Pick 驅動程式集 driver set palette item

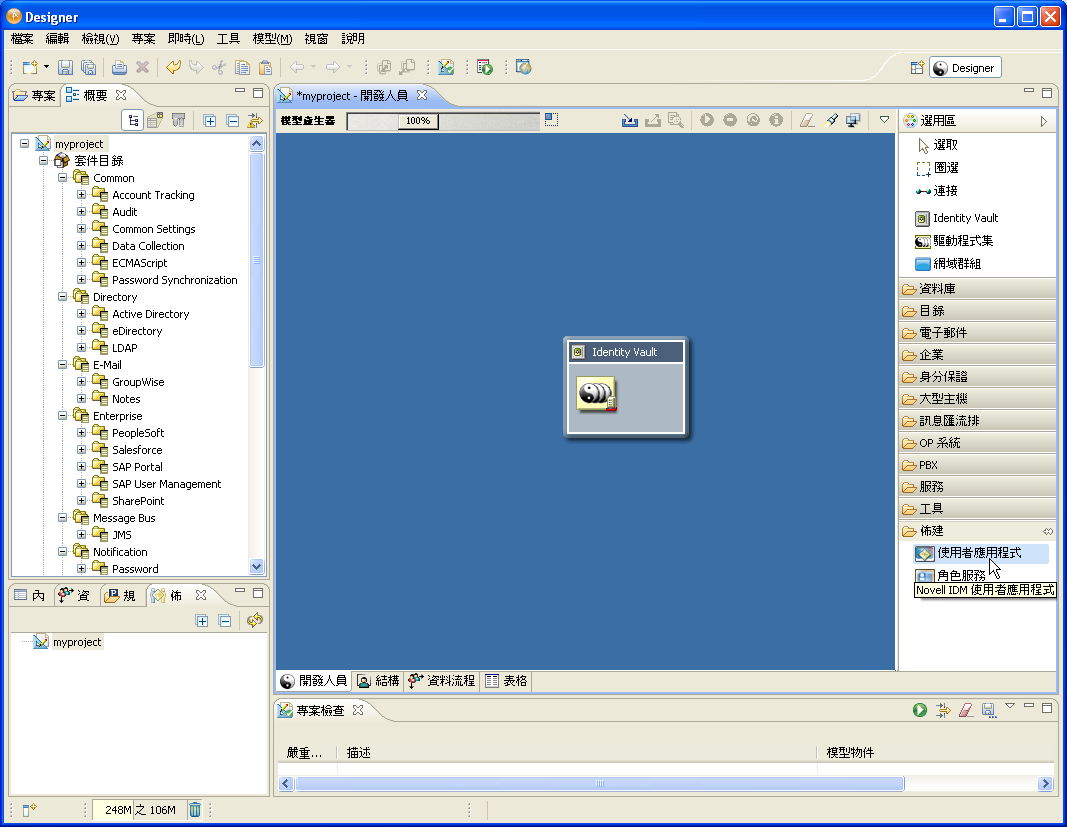[x=954, y=241]
